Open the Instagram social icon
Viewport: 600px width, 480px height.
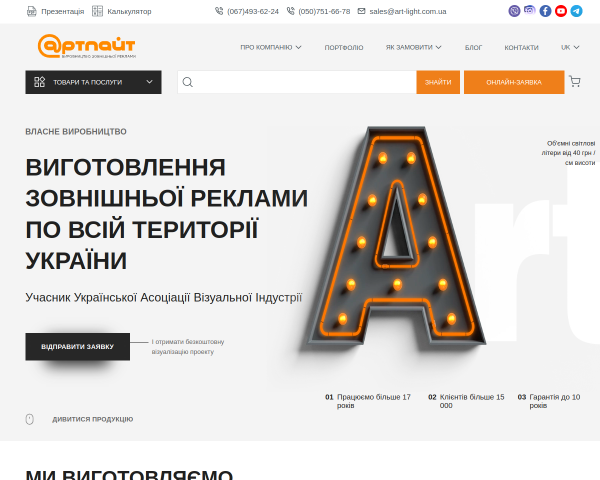click(x=530, y=10)
